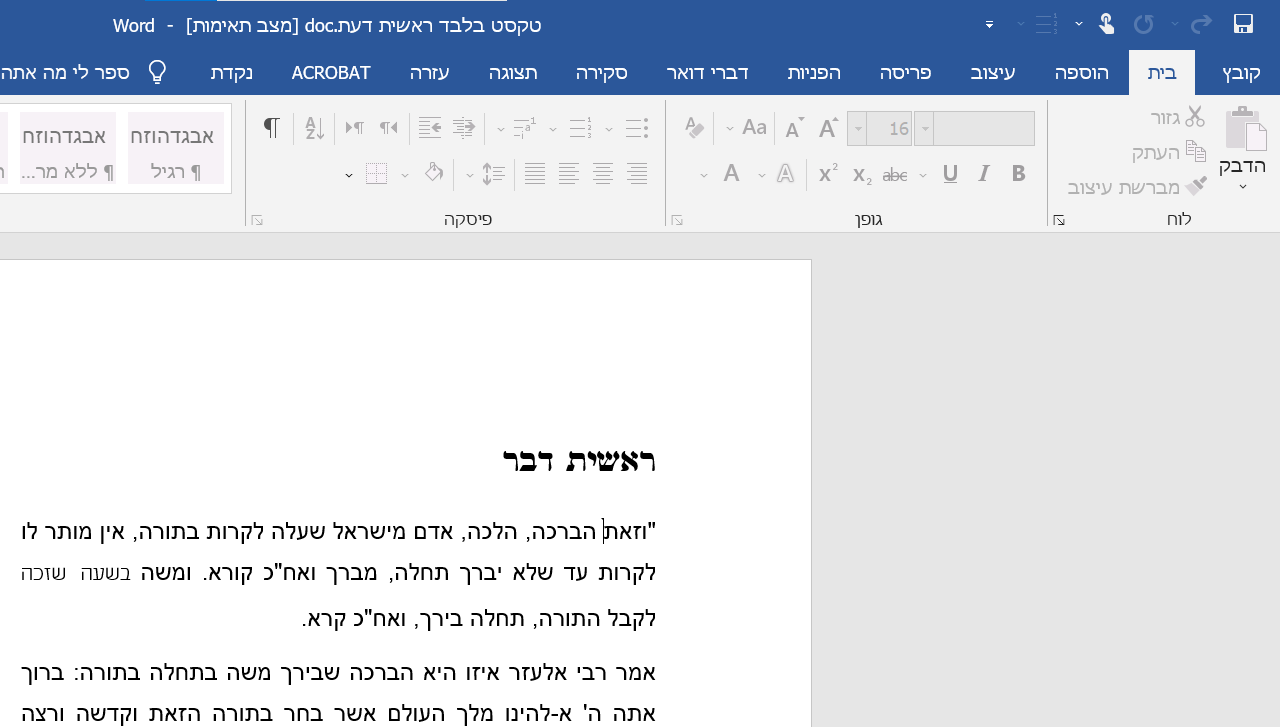Image resolution: width=1280 pixels, height=727 pixels.
Task: Click the borders grid icon
Action: (376, 174)
